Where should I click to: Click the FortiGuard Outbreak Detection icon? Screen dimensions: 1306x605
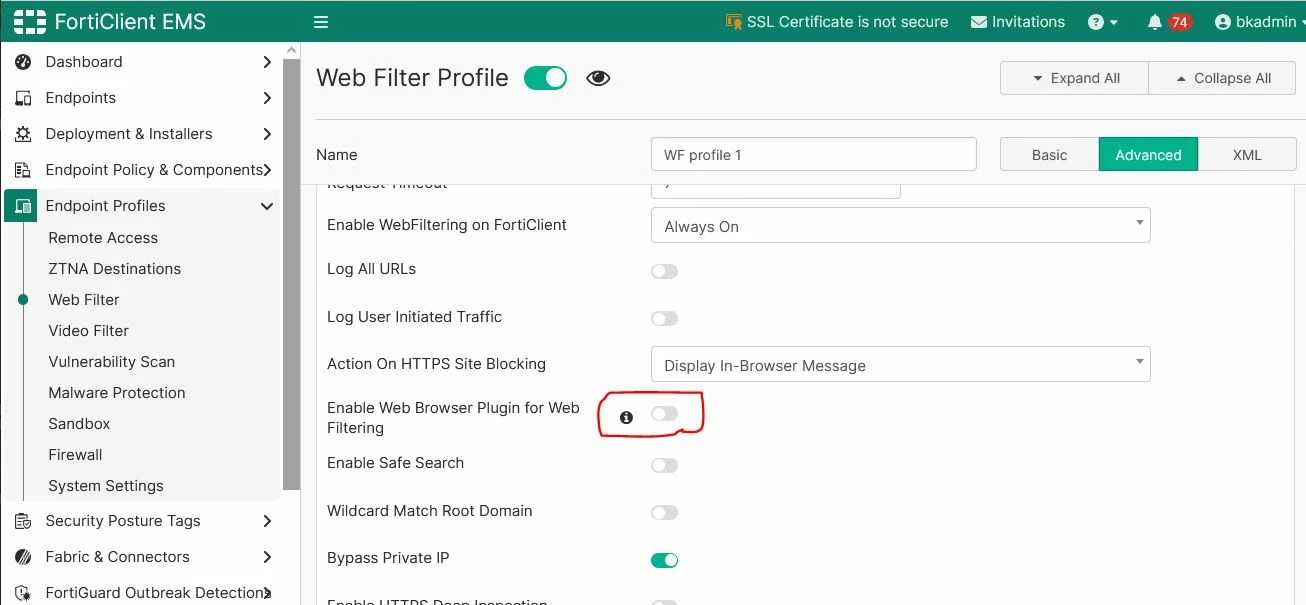(x=23, y=593)
